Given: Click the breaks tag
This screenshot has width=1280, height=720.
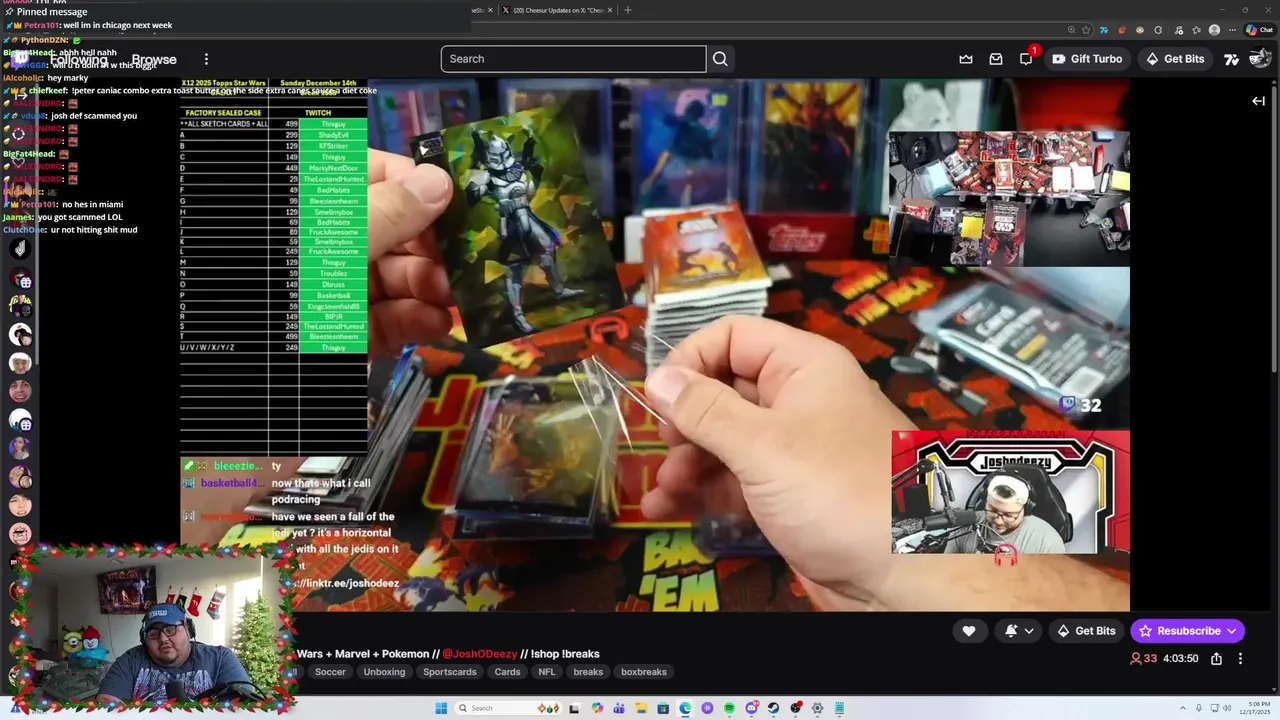Looking at the screenshot, I should pos(588,672).
